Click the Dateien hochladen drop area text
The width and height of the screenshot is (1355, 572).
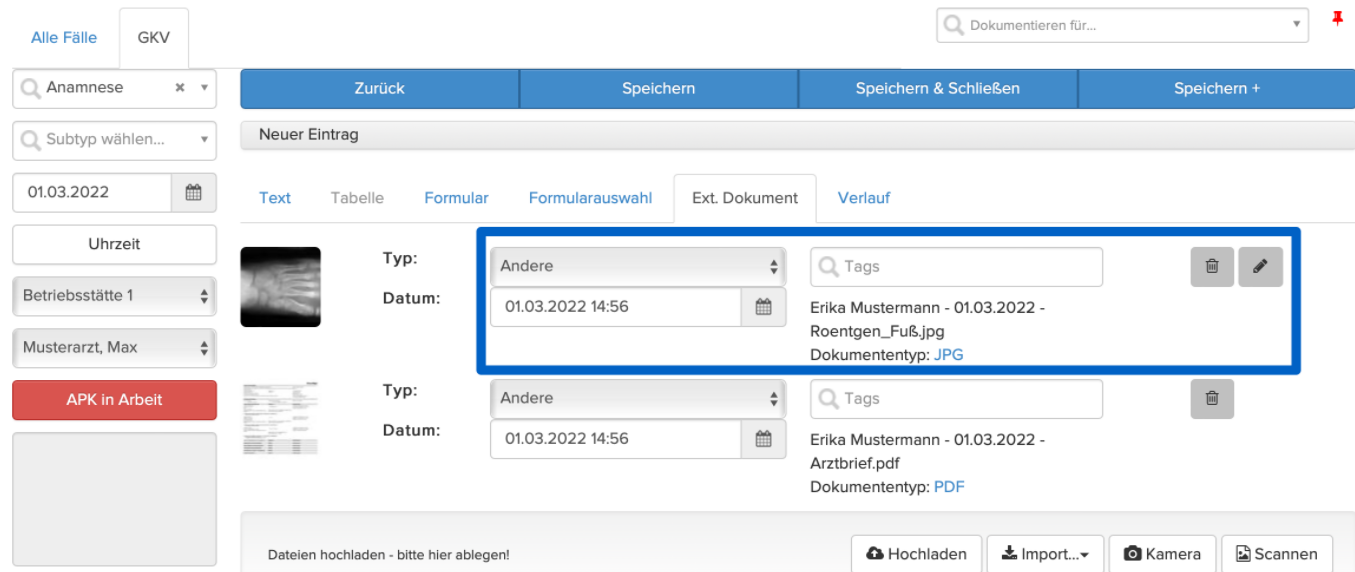coord(388,555)
